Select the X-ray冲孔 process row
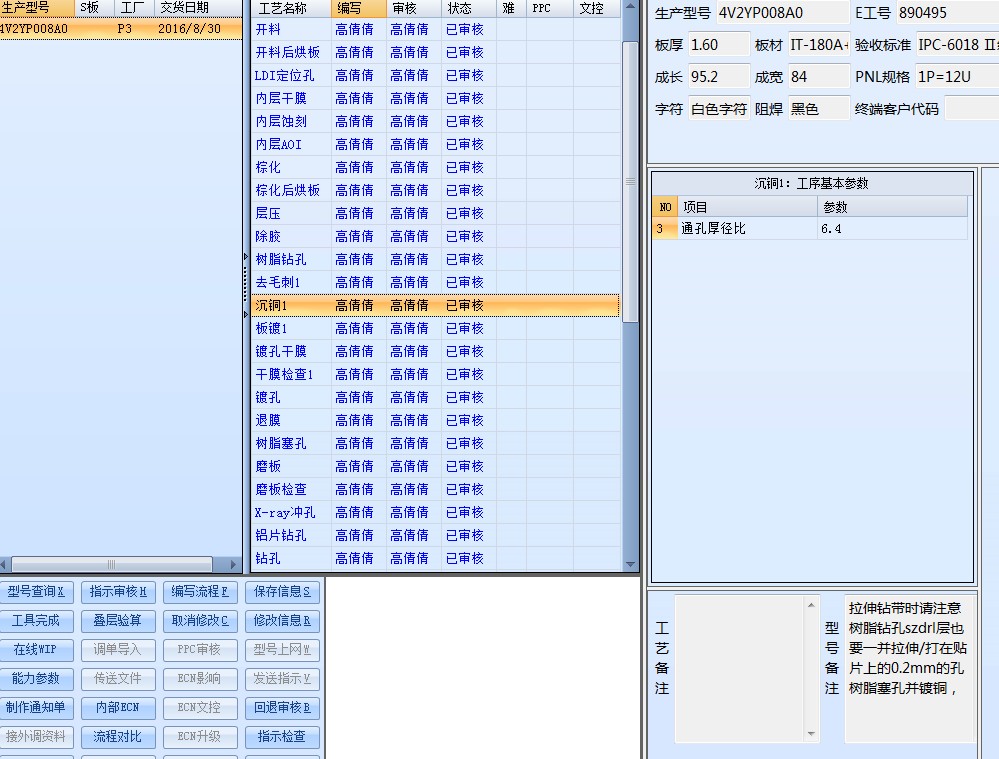This screenshot has width=999, height=759. click(x=436, y=512)
